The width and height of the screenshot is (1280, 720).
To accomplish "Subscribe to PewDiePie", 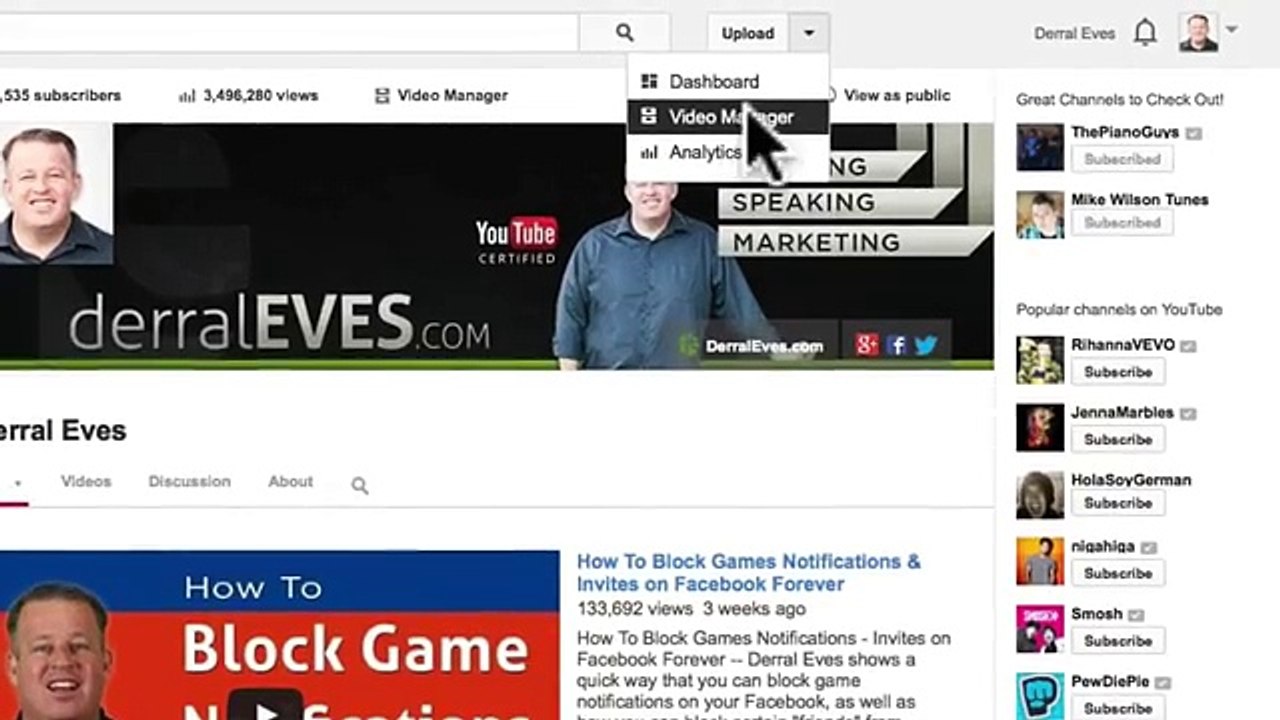I will click(x=1118, y=709).
